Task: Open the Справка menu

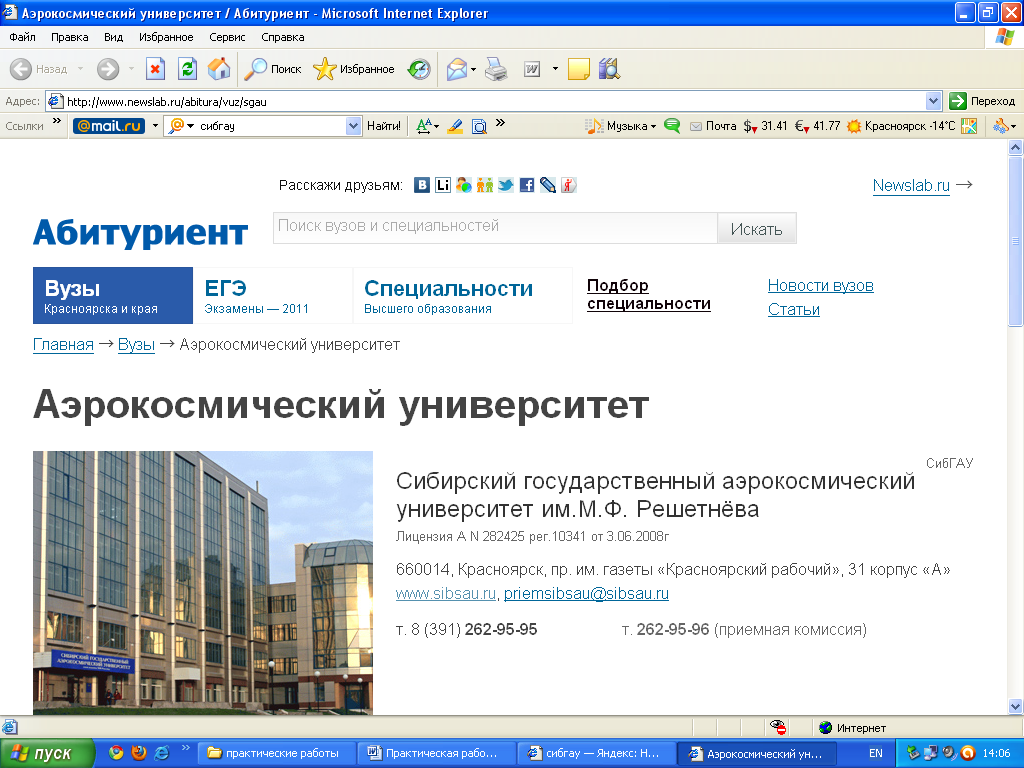Action: [x=283, y=37]
